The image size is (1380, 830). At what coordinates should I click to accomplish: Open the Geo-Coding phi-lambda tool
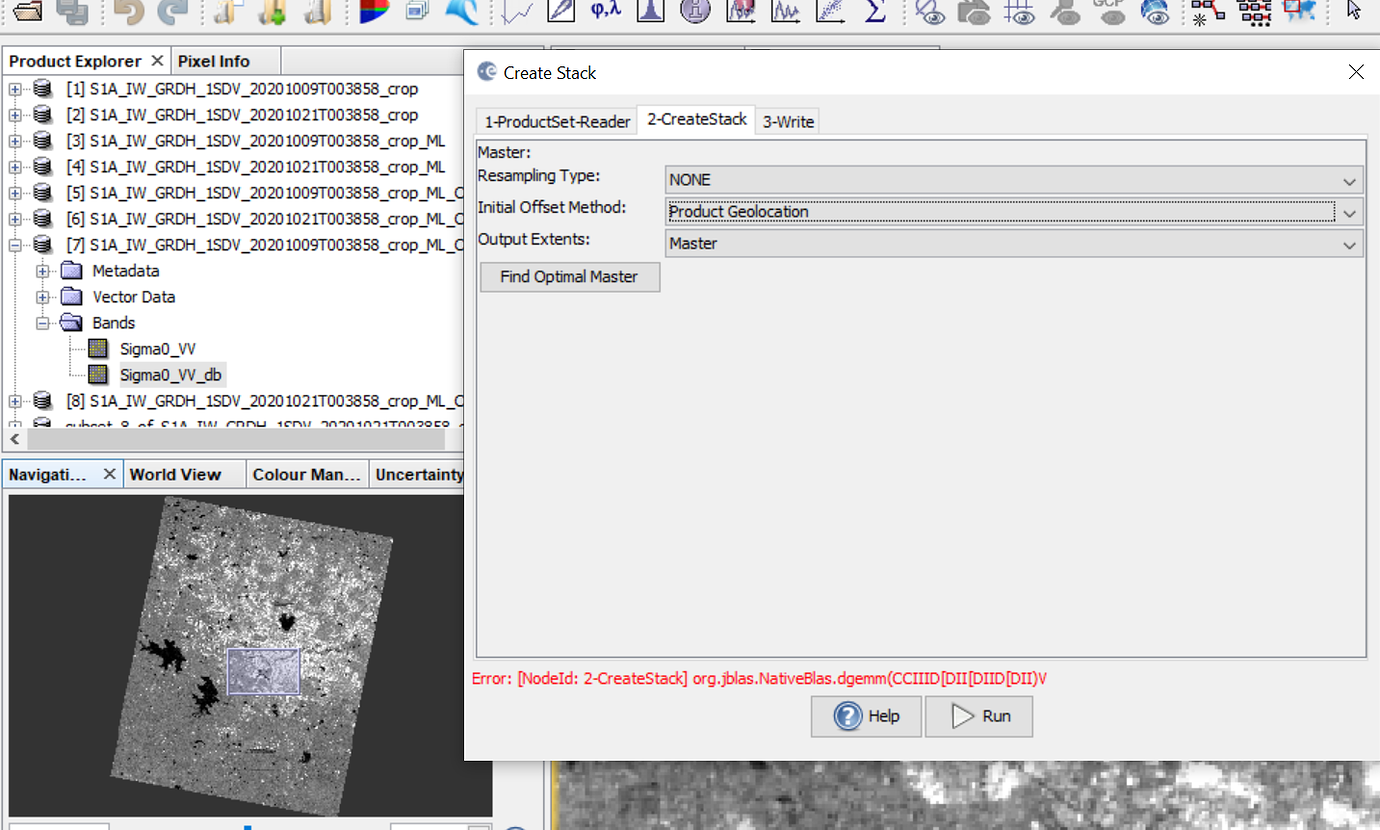tap(606, 10)
